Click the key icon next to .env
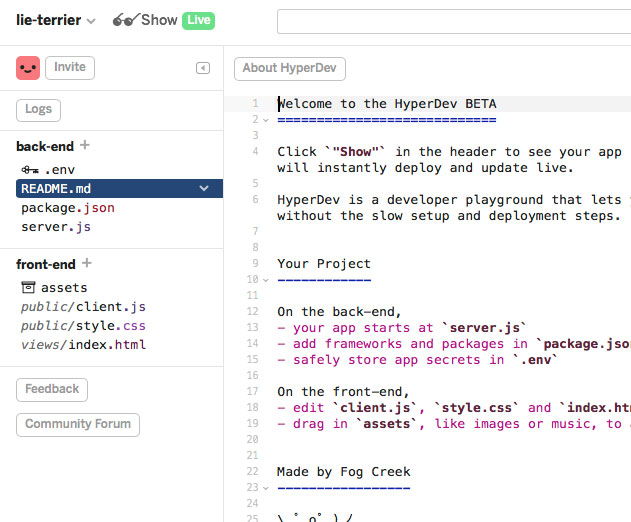This screenshot has width=631, height=522. pyautogui.click(x=30, y=170)
